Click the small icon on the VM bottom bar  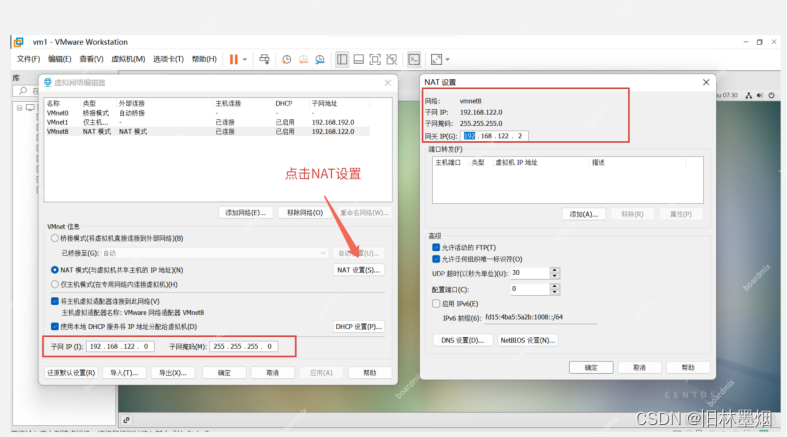(126, 420)
